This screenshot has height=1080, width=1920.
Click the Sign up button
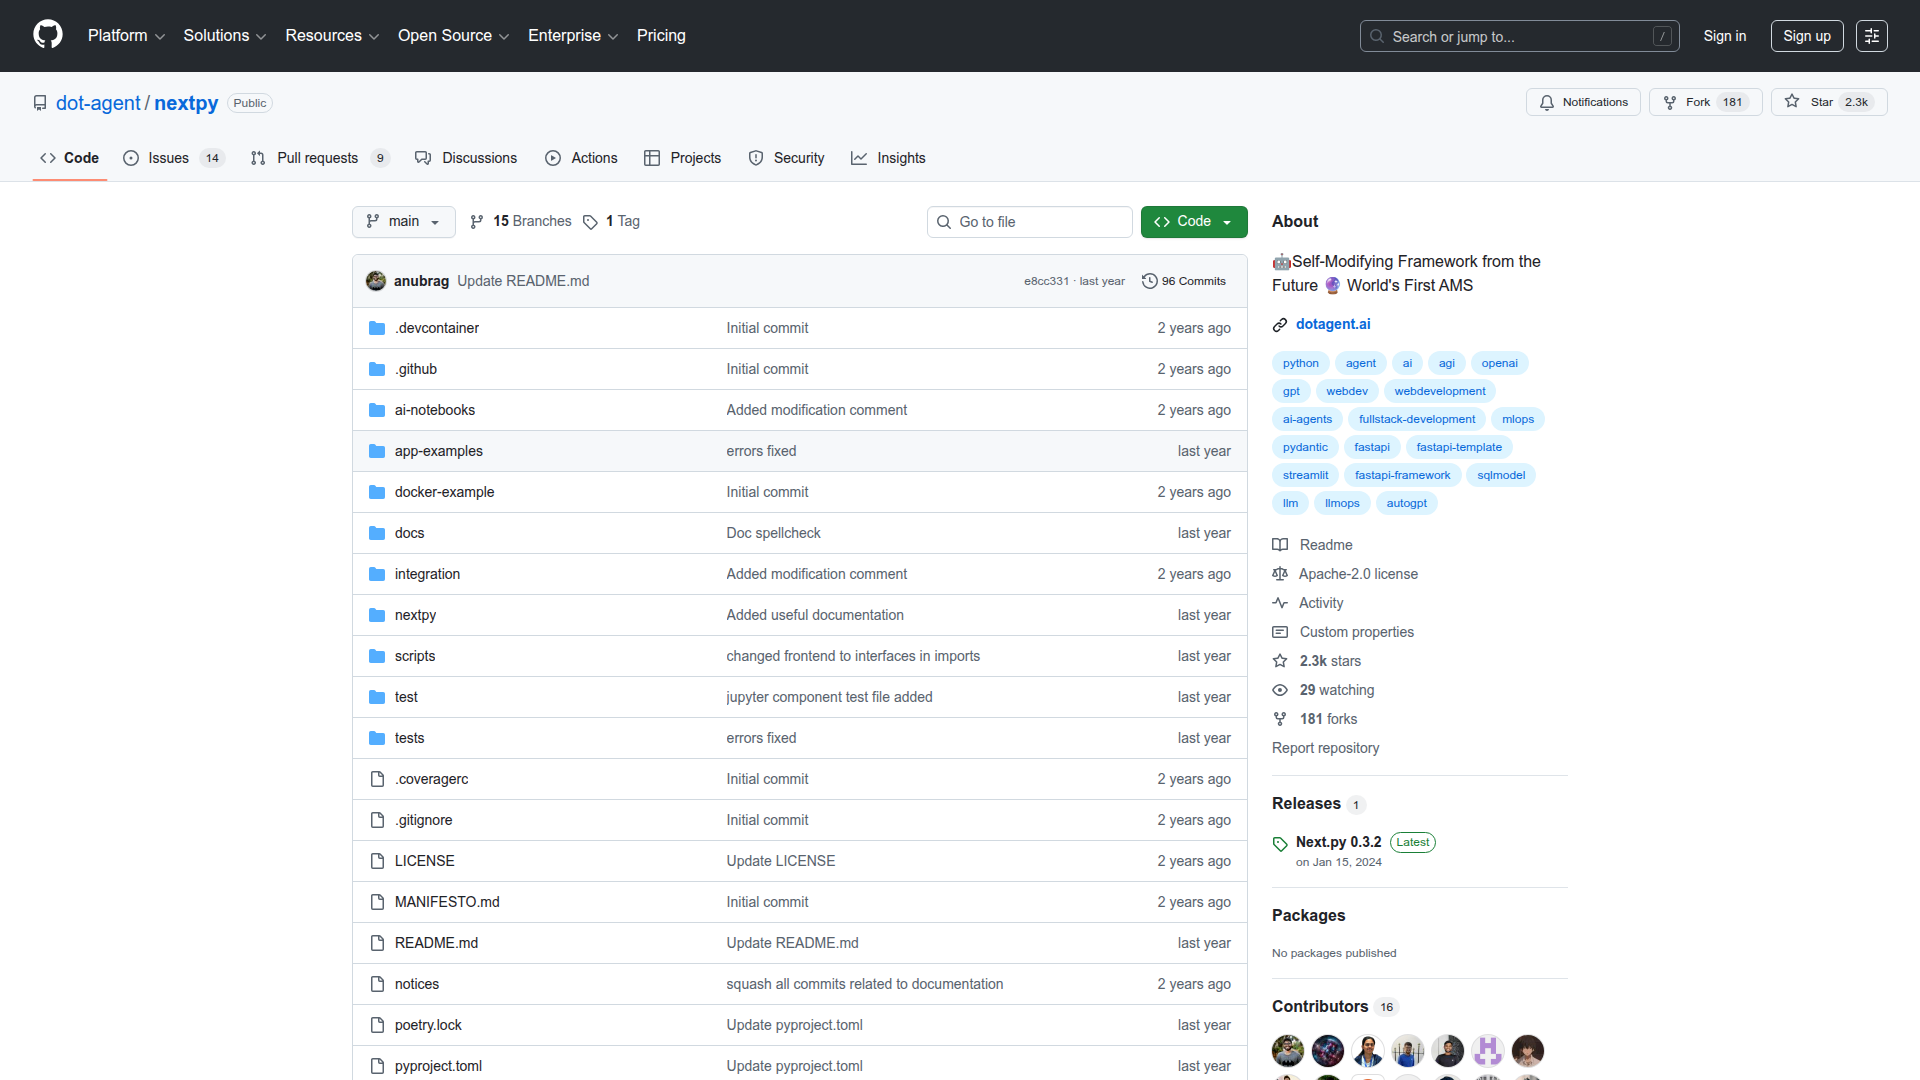coord(1806,36)
